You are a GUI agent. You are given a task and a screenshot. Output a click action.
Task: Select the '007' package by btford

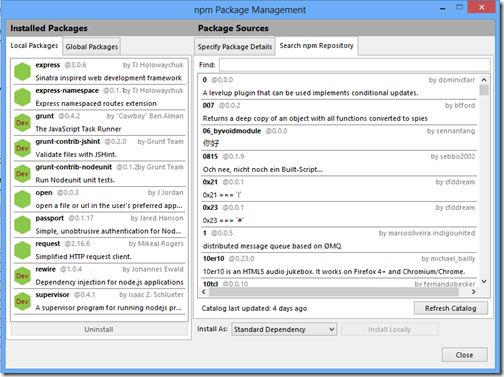click(x=339, y=112)
